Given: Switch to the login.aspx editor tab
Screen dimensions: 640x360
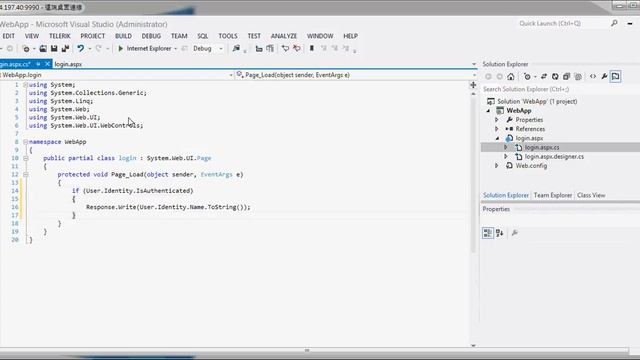Looking at the screenshot, I should point(68,64).
